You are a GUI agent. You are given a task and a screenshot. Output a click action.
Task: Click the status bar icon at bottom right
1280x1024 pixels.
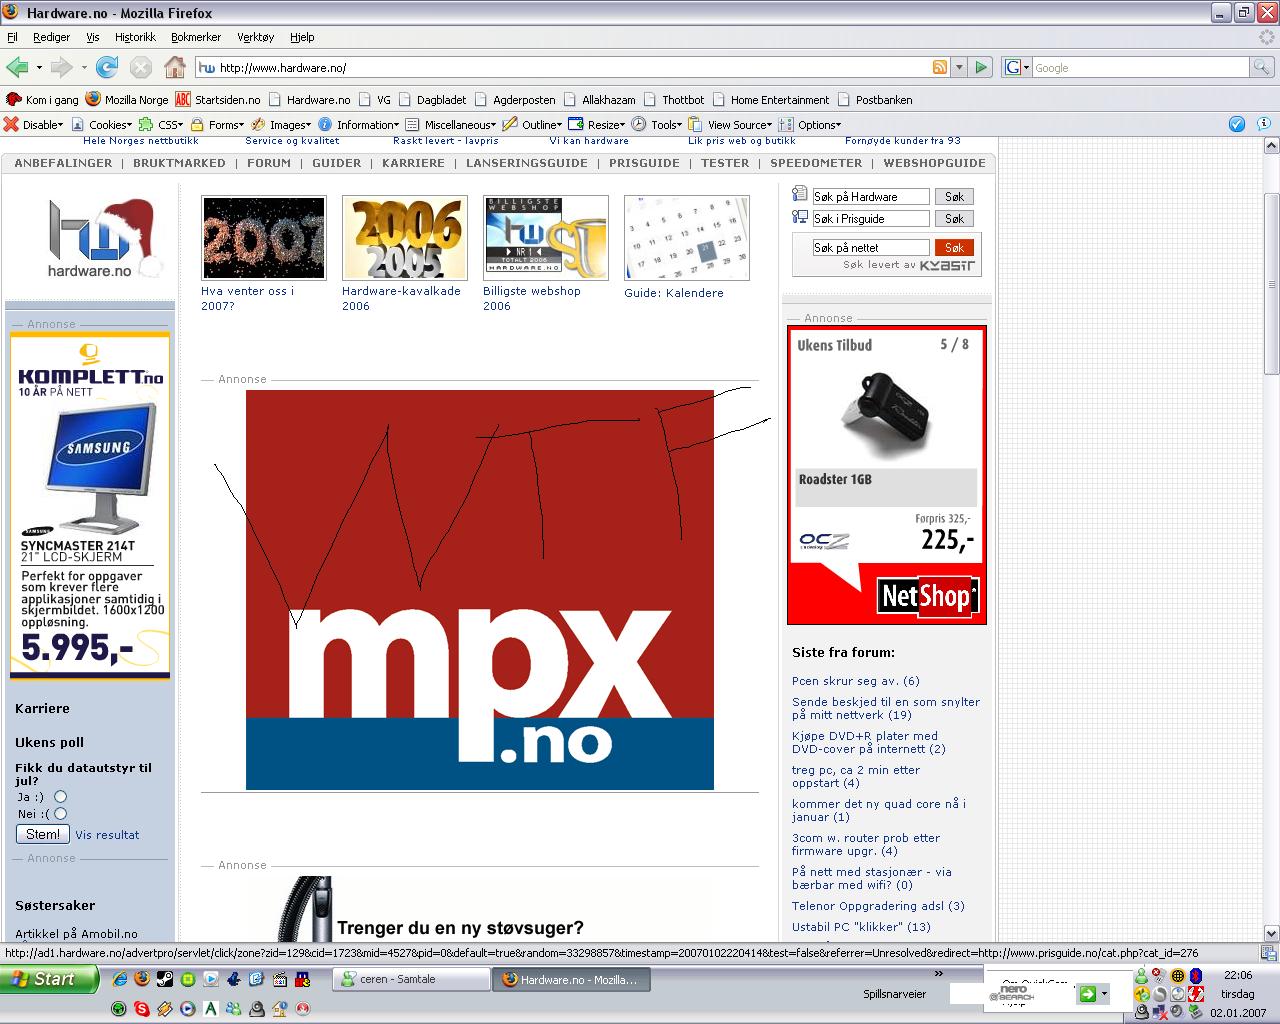click(1268, 953)
